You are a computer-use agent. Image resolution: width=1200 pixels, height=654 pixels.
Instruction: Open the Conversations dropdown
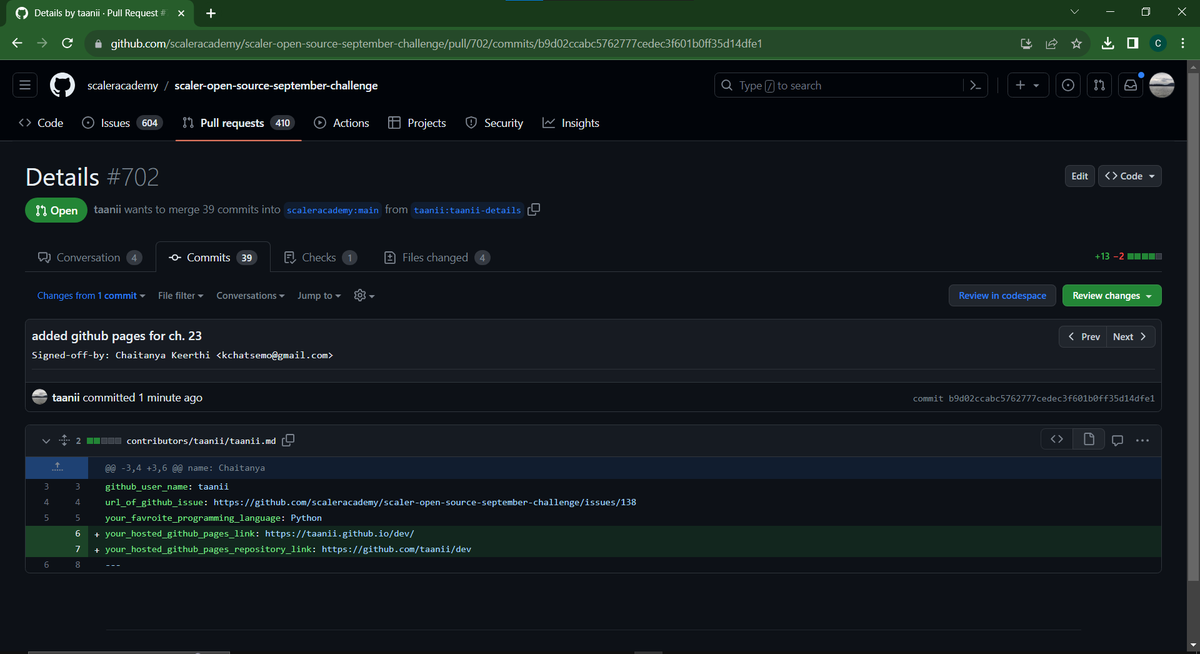click(251, 296)
